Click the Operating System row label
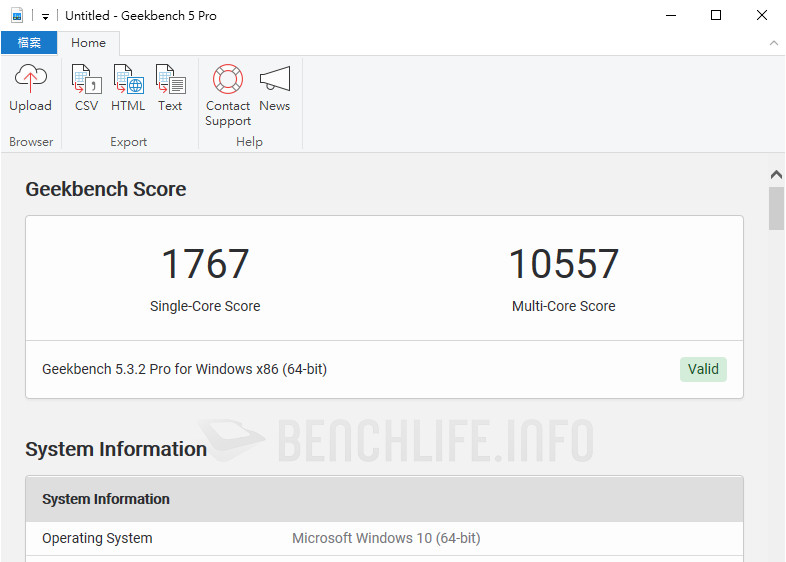786x562 pixels. click(x=97, y=538)
